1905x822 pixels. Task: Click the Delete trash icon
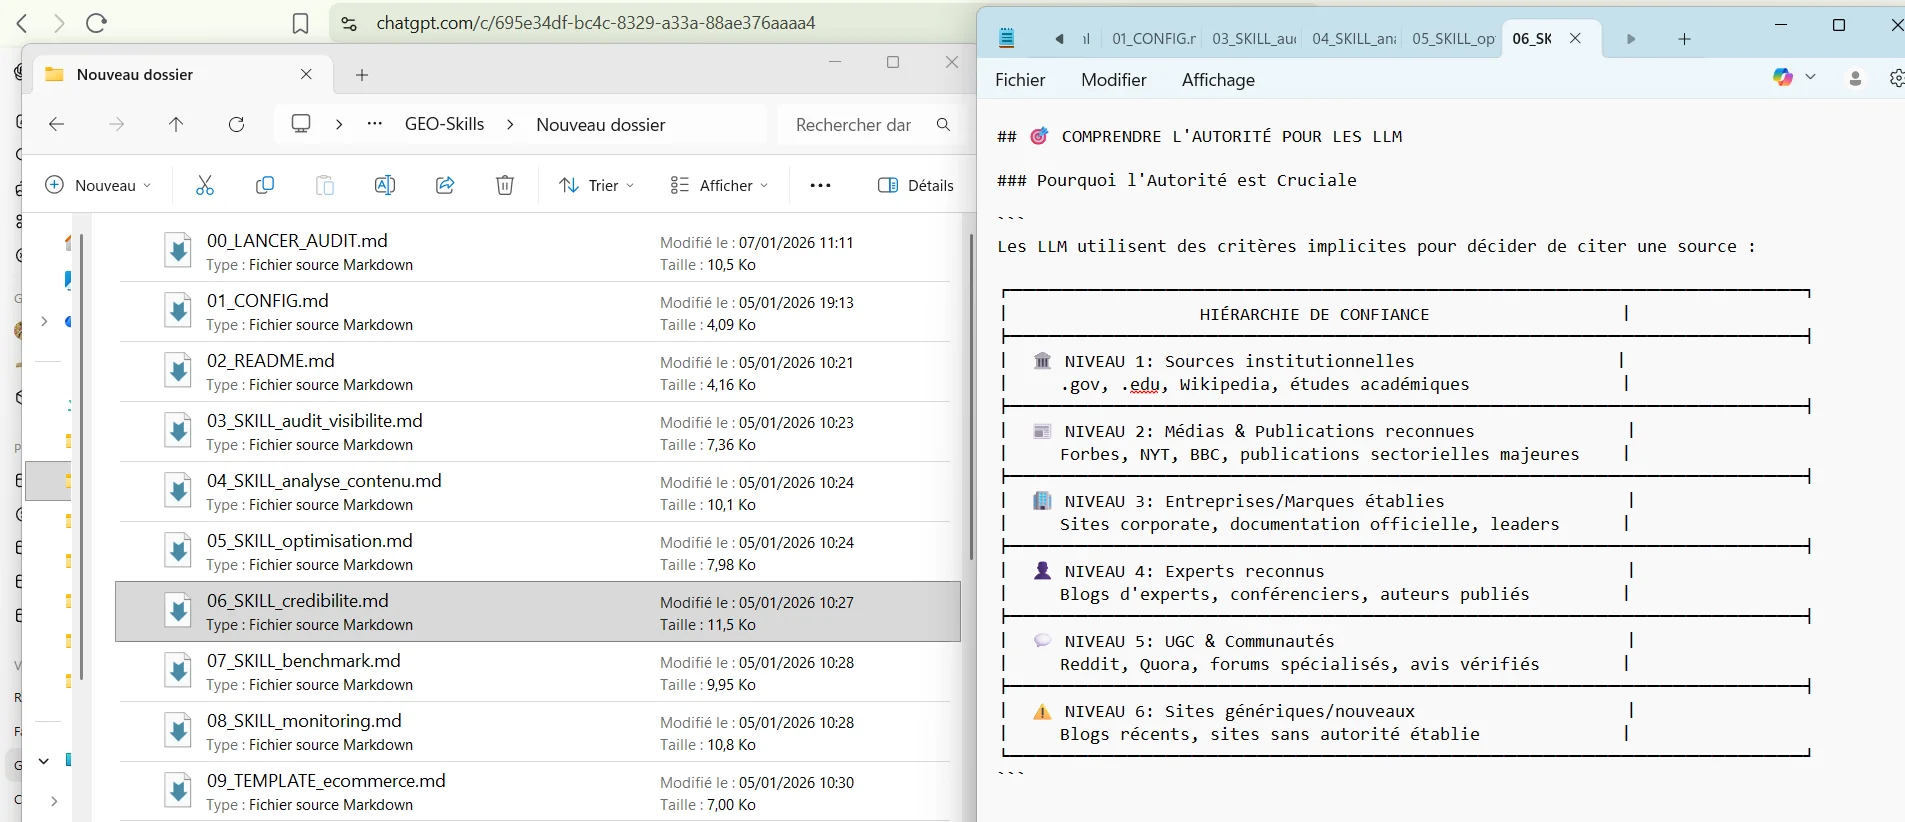pyautogui.click(x=505, y=185)
